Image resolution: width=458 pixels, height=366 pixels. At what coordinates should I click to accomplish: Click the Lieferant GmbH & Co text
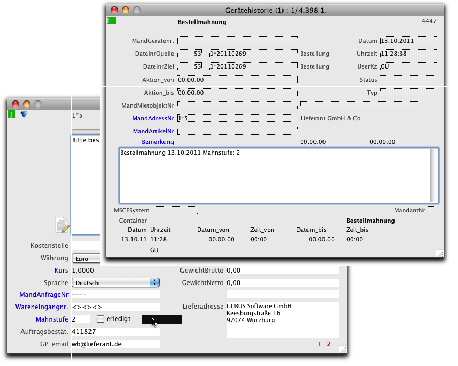pos(330,118)
